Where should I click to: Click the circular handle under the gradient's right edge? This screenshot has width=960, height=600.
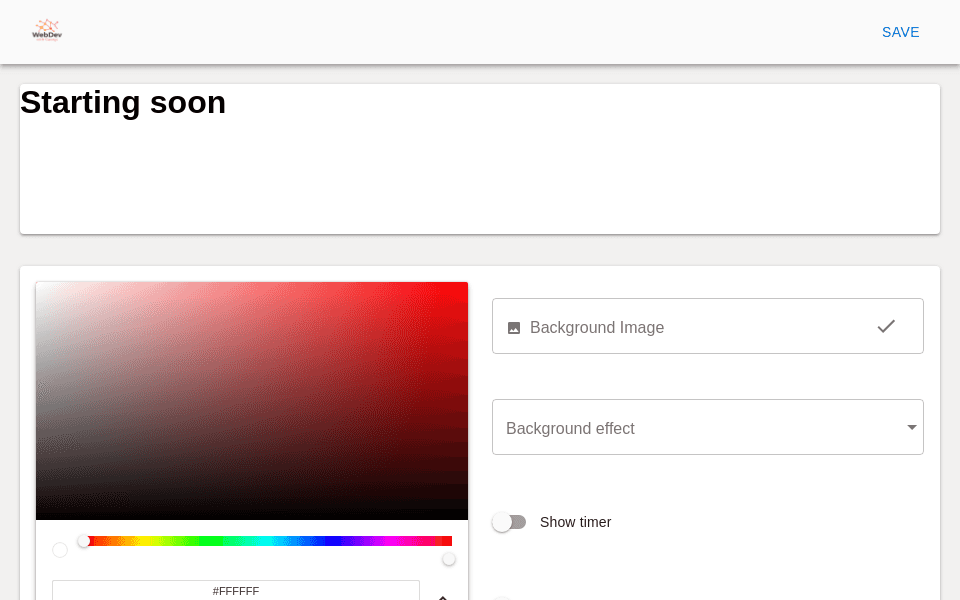[449, 559]
